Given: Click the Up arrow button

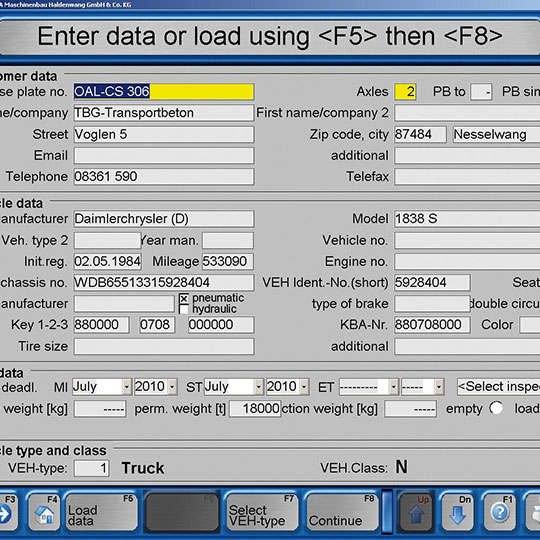Looking at the screenshot, I should [x=416, y=512].
